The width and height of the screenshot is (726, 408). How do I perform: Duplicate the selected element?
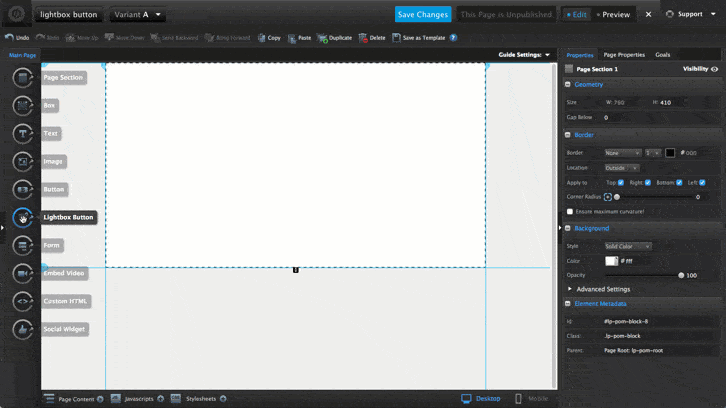[335, 38]
